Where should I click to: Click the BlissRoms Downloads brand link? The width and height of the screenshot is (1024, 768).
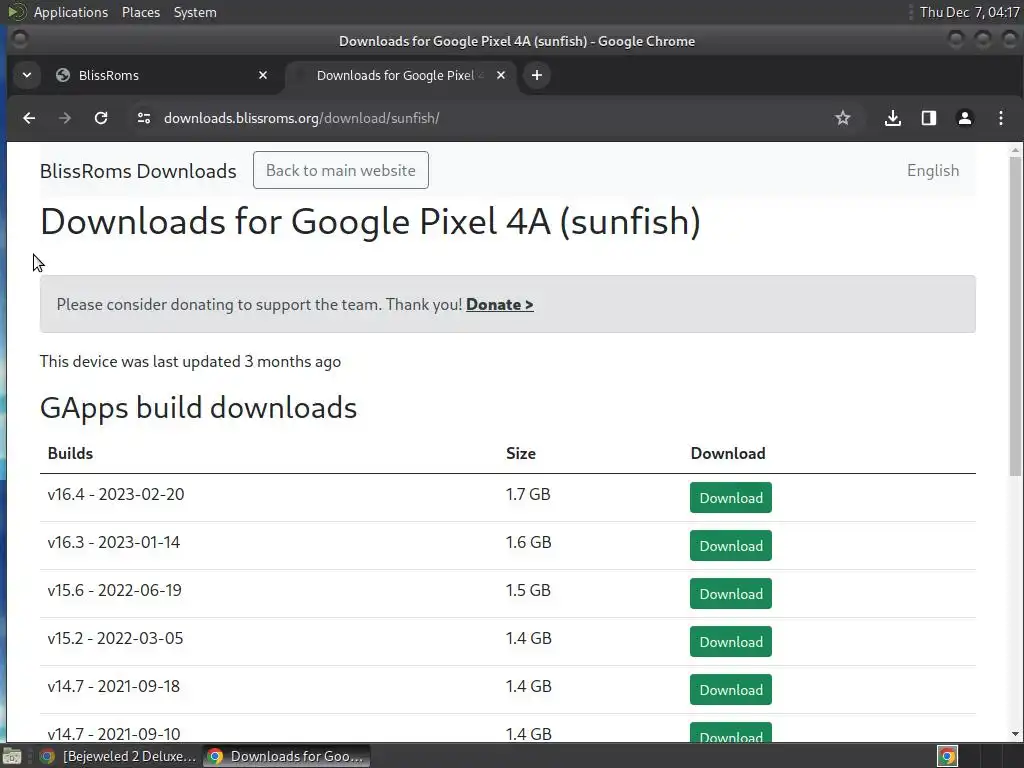coord(138,171)
